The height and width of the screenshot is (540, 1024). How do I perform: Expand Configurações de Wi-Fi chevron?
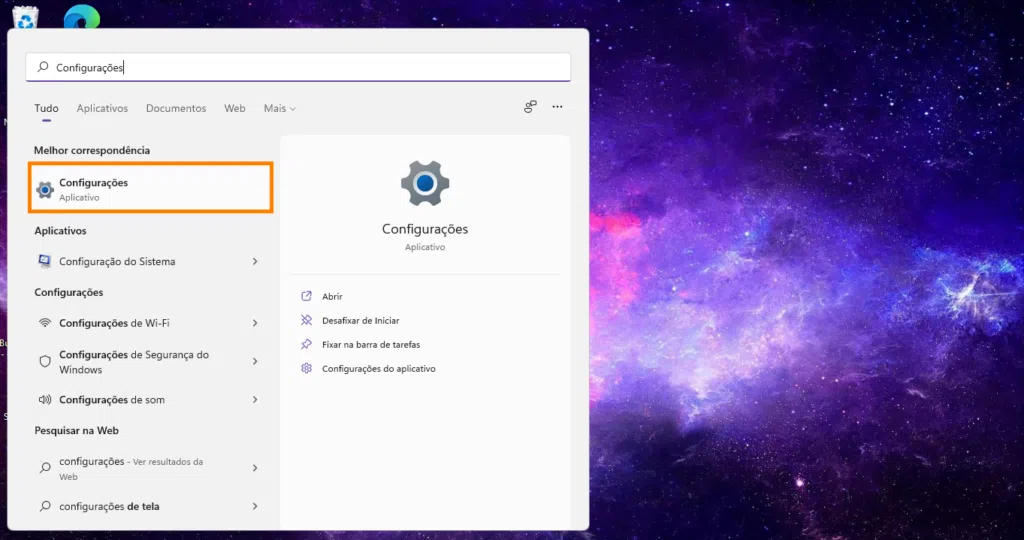tap(255, 323)
